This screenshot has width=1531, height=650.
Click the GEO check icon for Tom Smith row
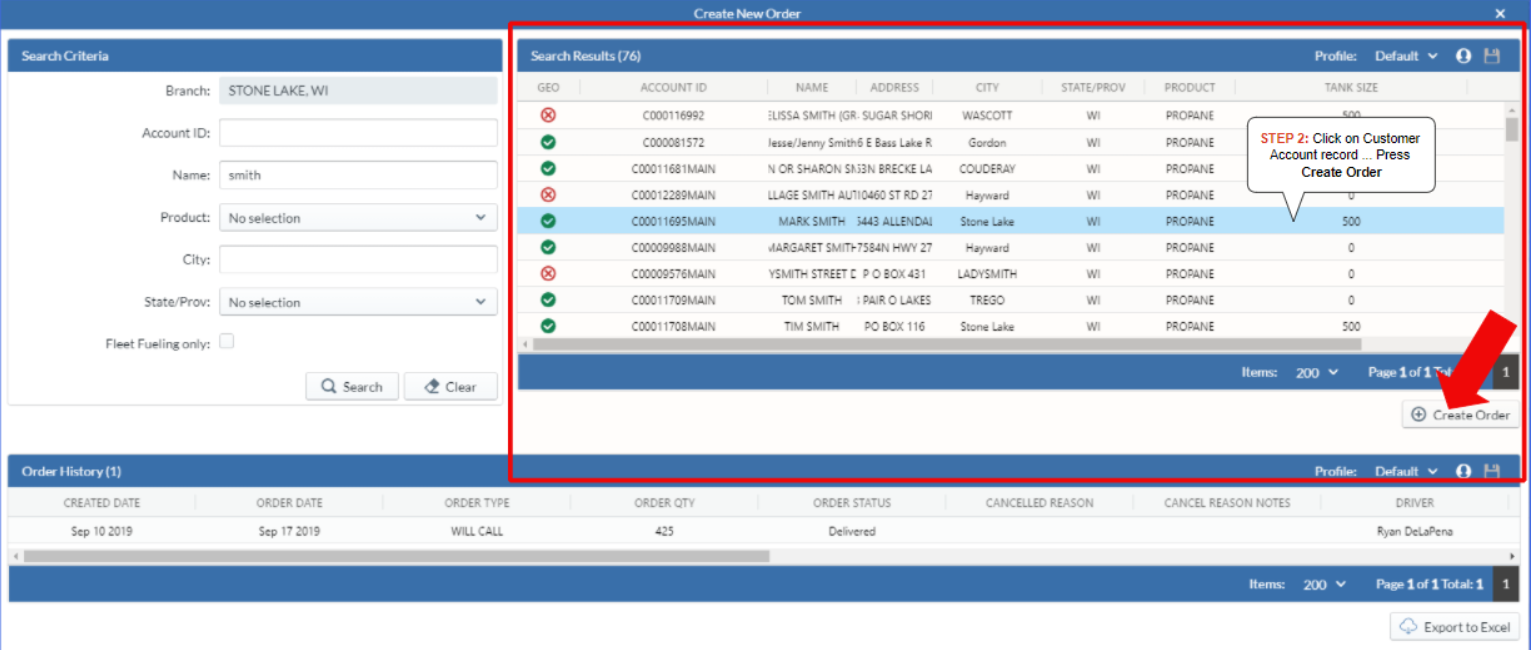(x=548, y=299)
